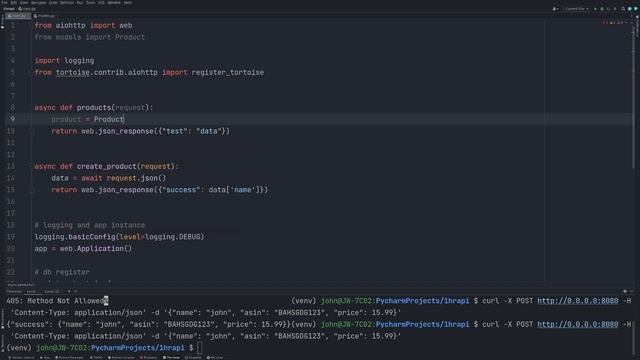Image resolution: width=640 pixels, height=360 pixels.
Task: Hide the terminal tool window
Action: pos(632,291)
